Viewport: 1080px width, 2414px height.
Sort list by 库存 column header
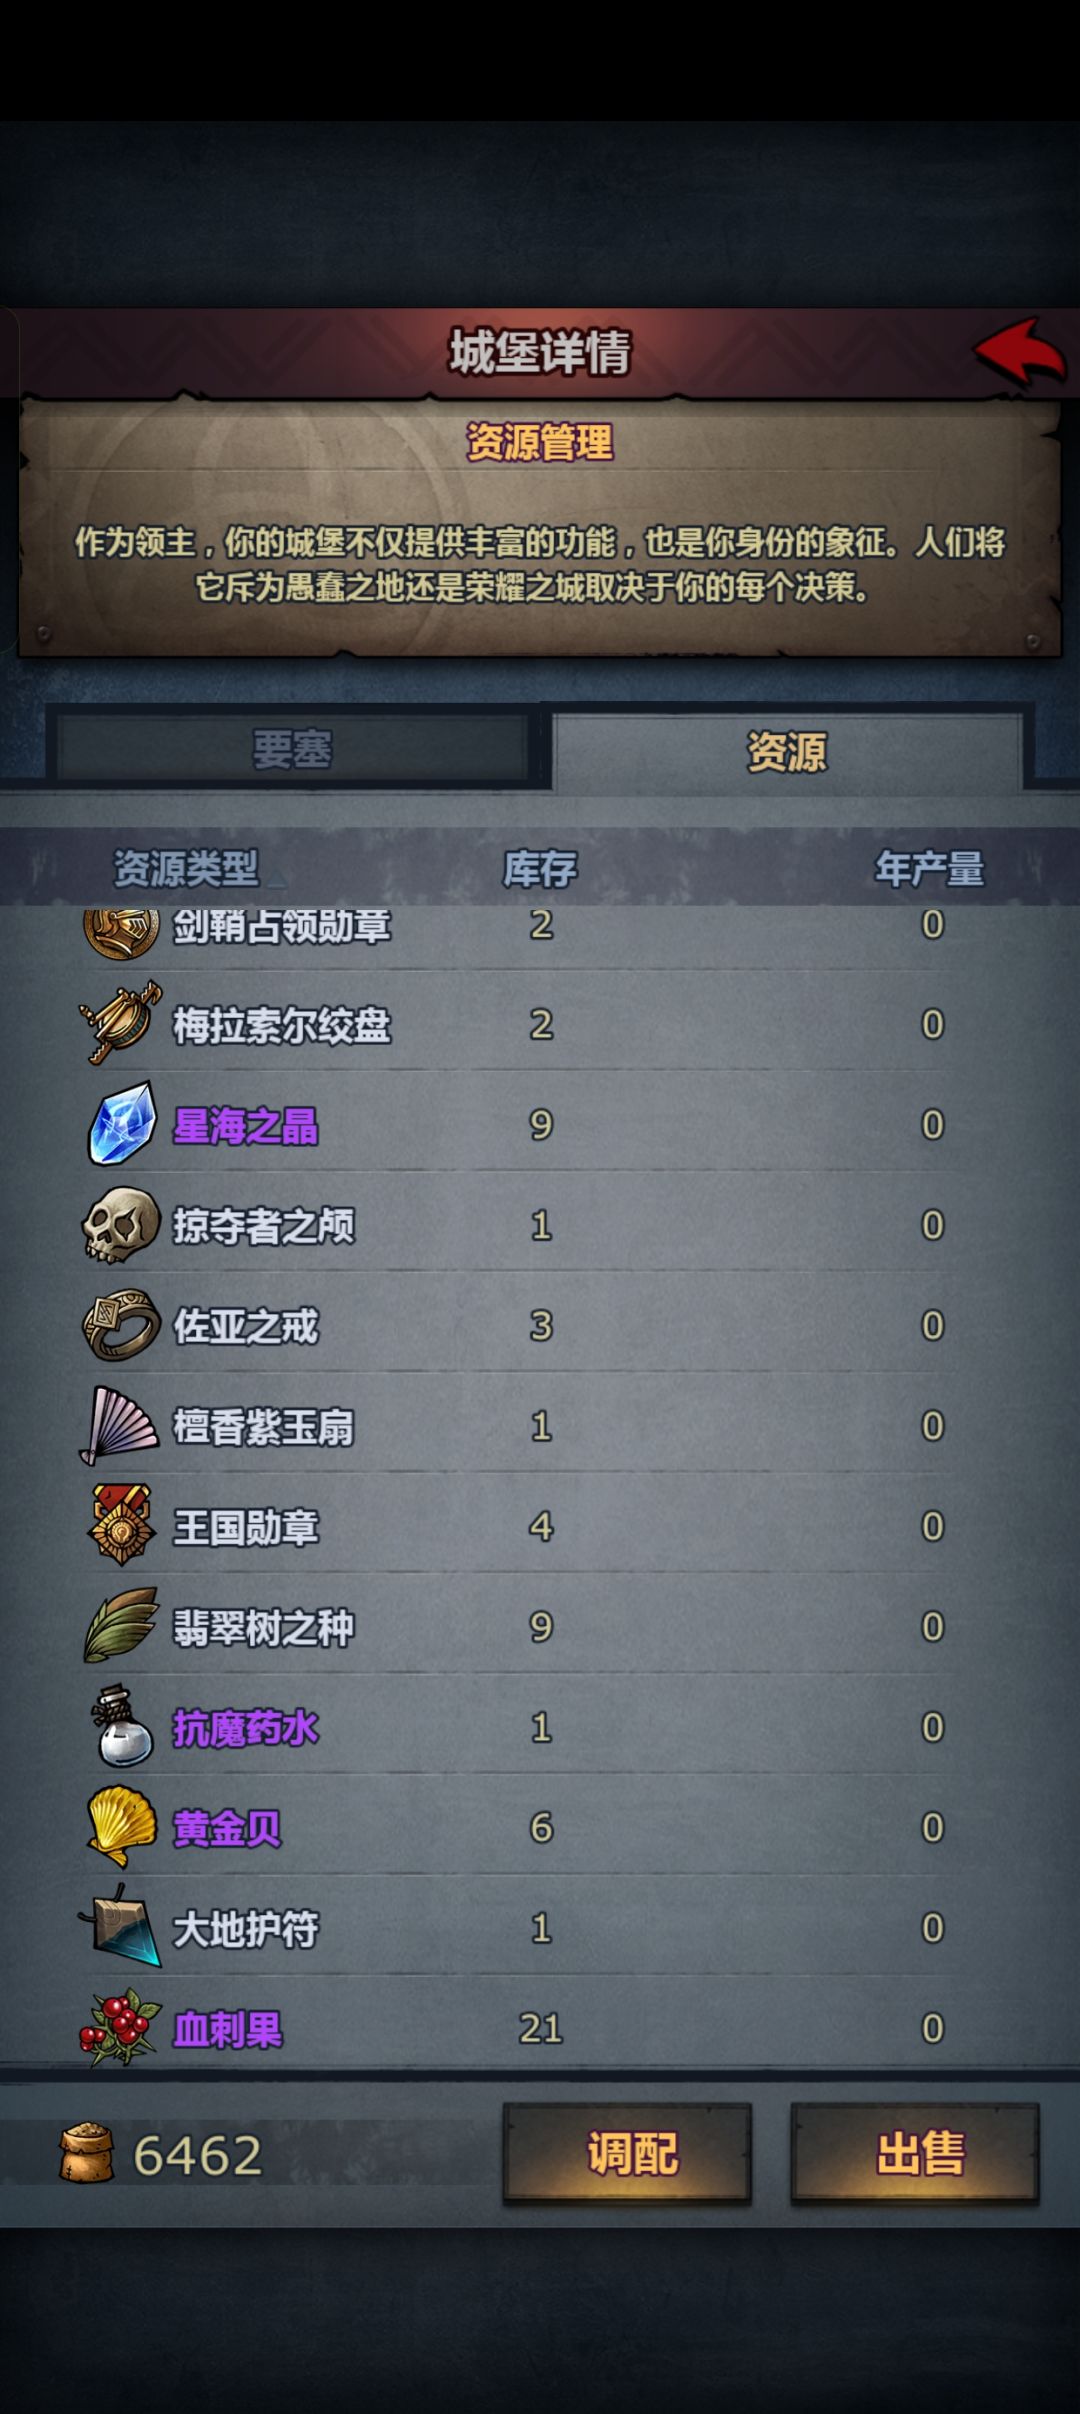(x=540, y=868)
